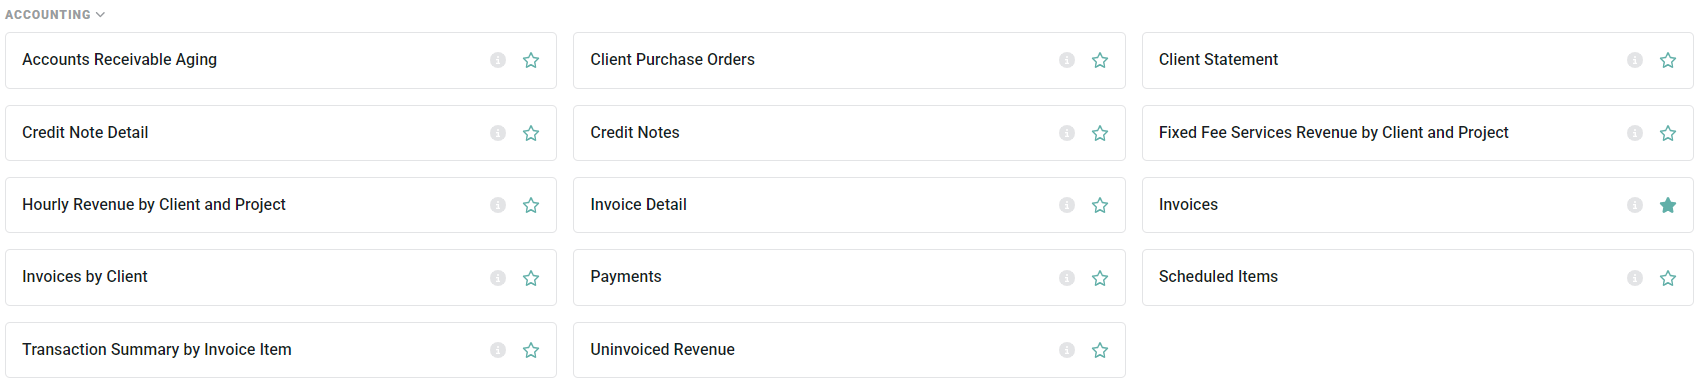Collapse the Accounting section header
The image size is (1698, 386).
click(x=55, y=15)
